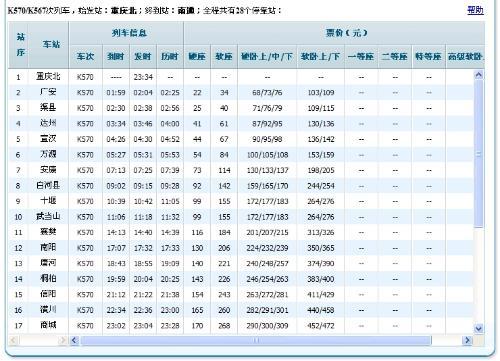The image size is (500, 361).
Task: Click soft sleeper price 452/472
Action: click(321, 326)
